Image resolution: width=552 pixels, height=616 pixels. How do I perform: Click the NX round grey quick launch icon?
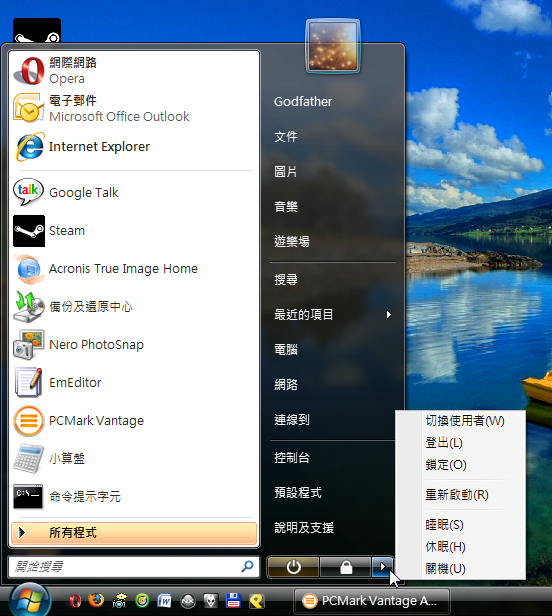187,601
